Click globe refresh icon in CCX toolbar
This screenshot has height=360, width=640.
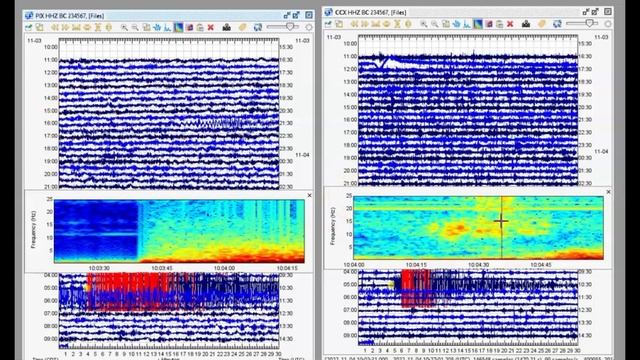point(557,24)
